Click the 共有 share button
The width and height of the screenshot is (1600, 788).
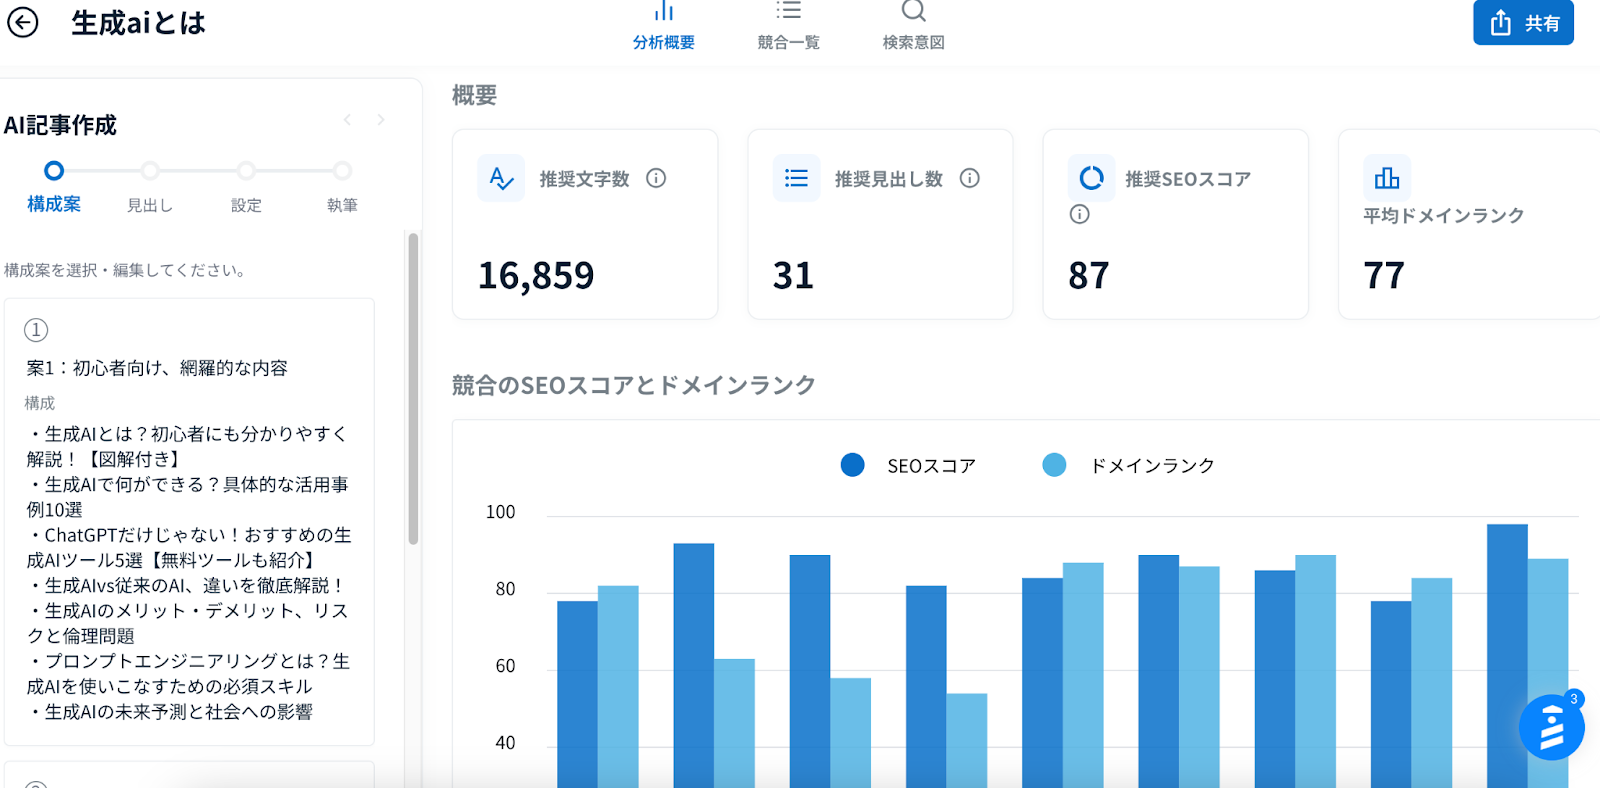pyautogui.click(x=1523, y=23)
